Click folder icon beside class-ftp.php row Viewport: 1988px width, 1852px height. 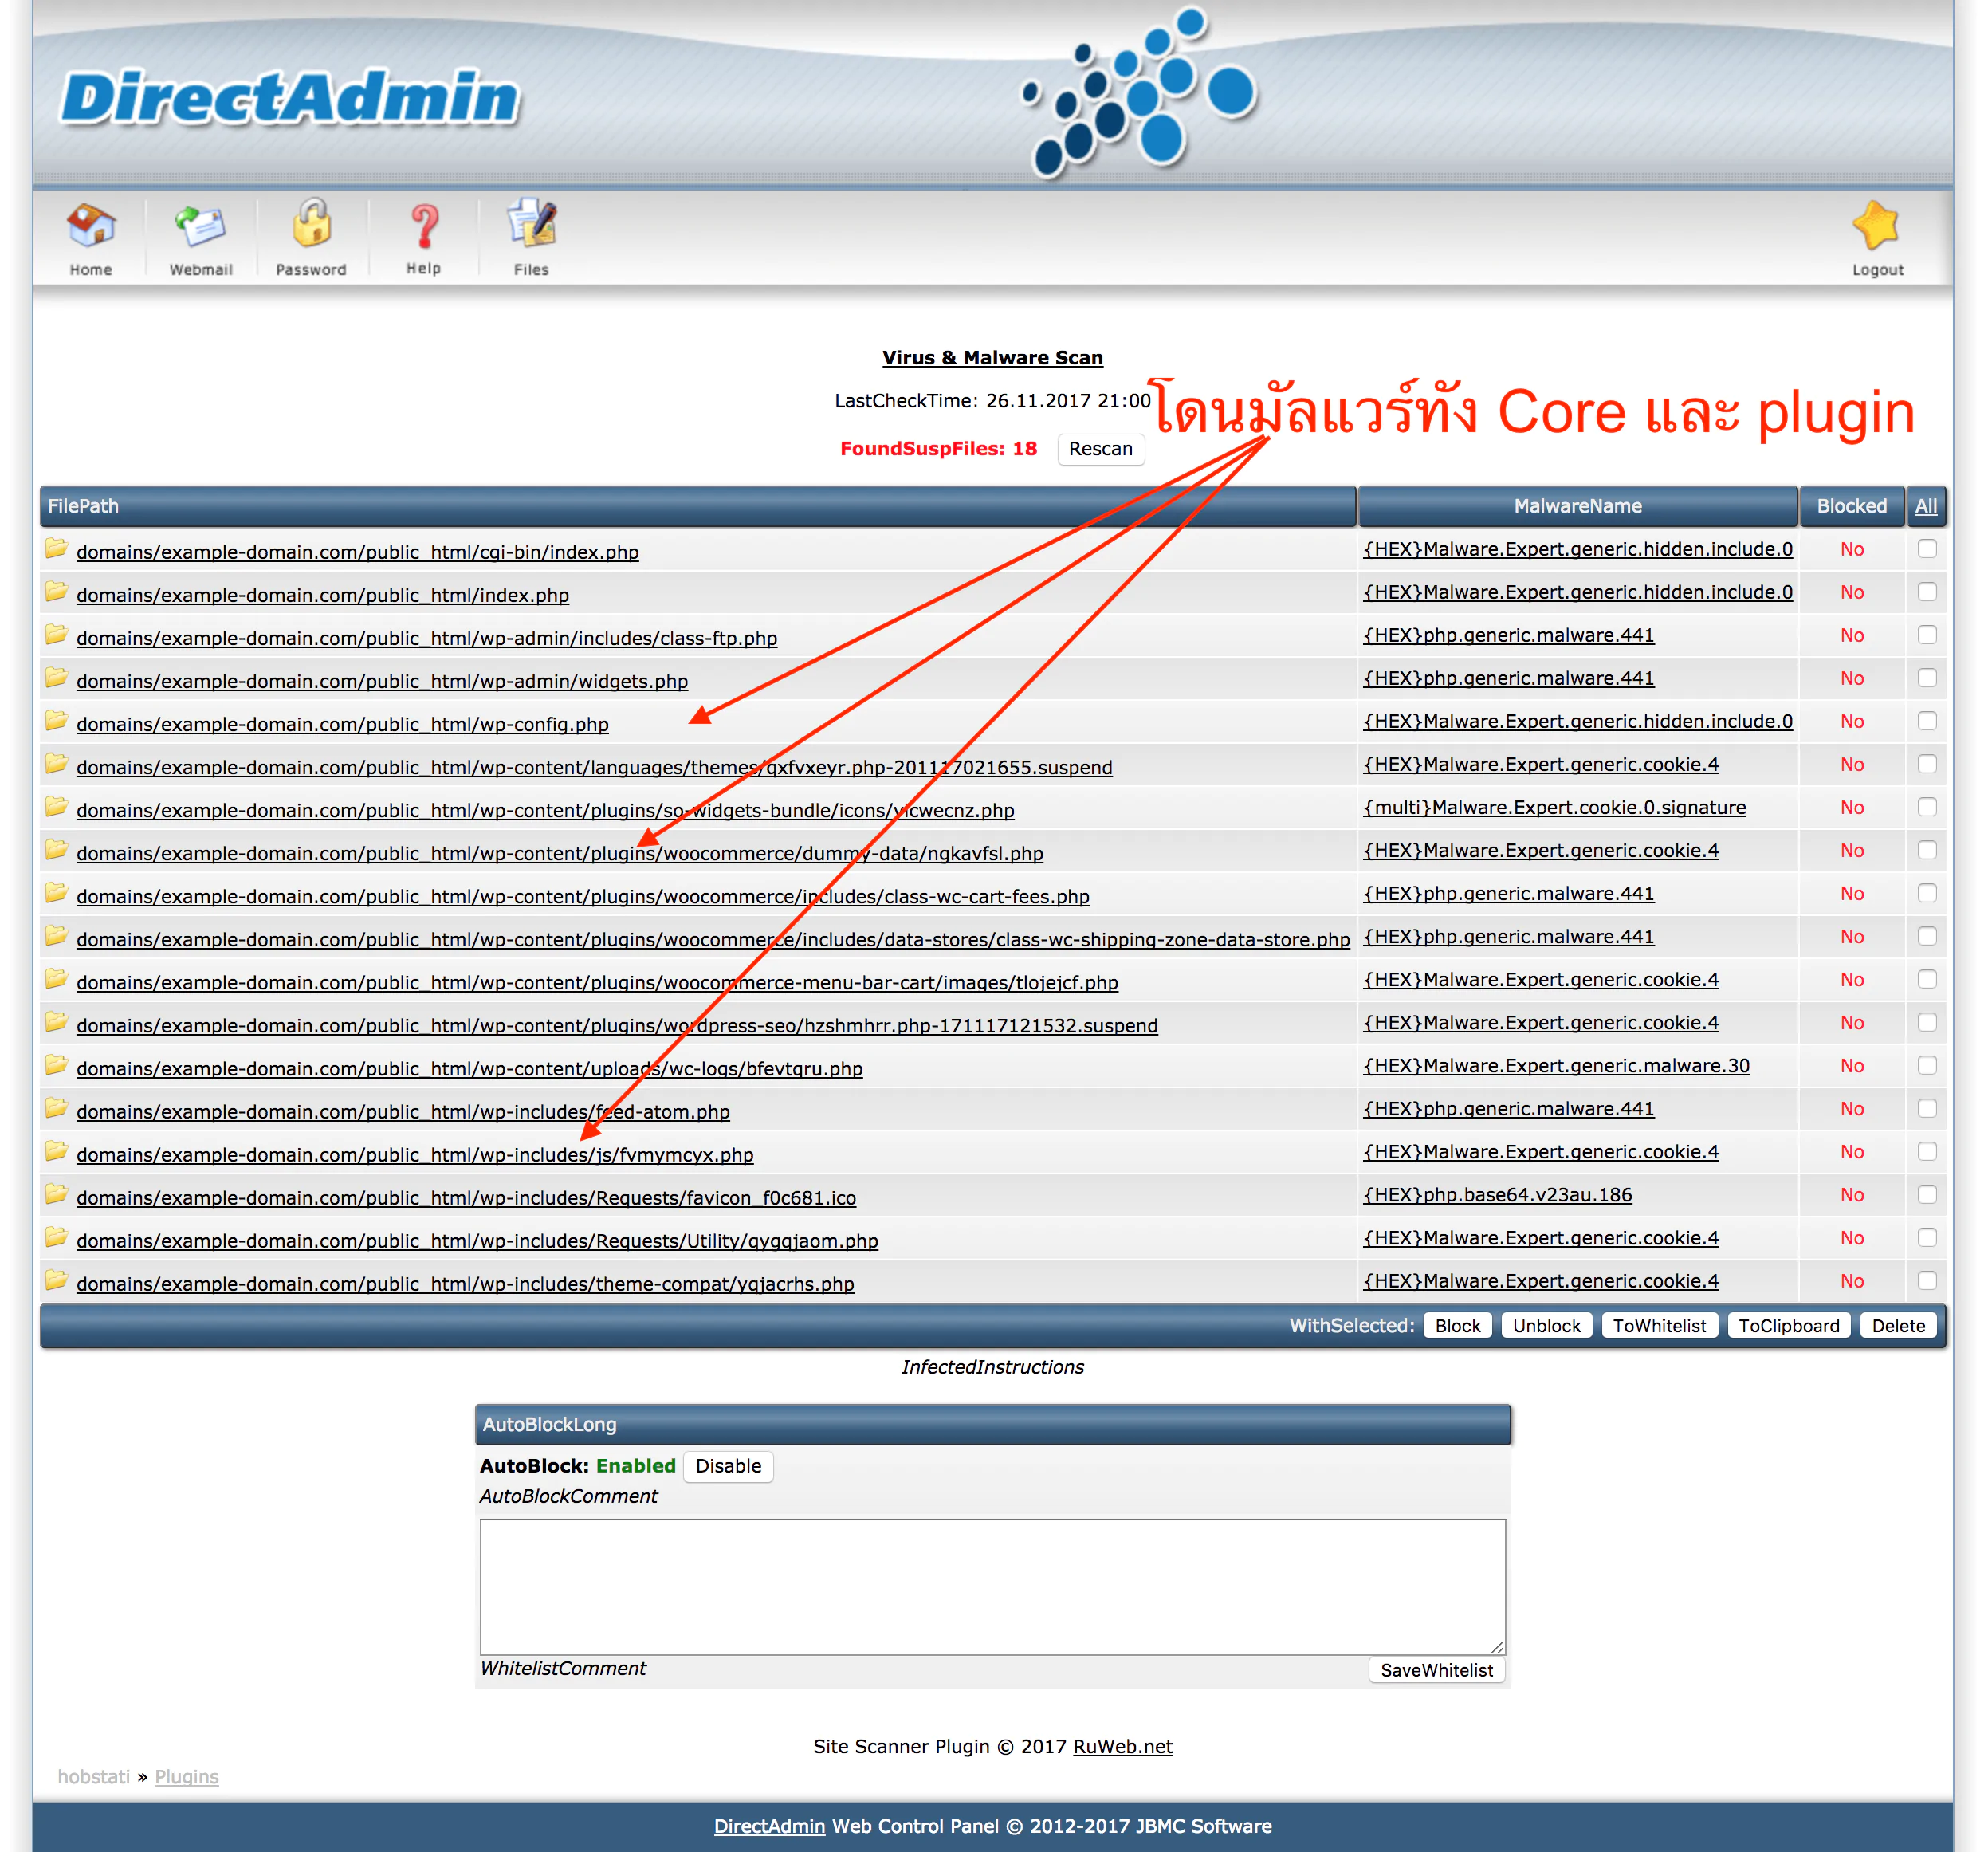57,635
